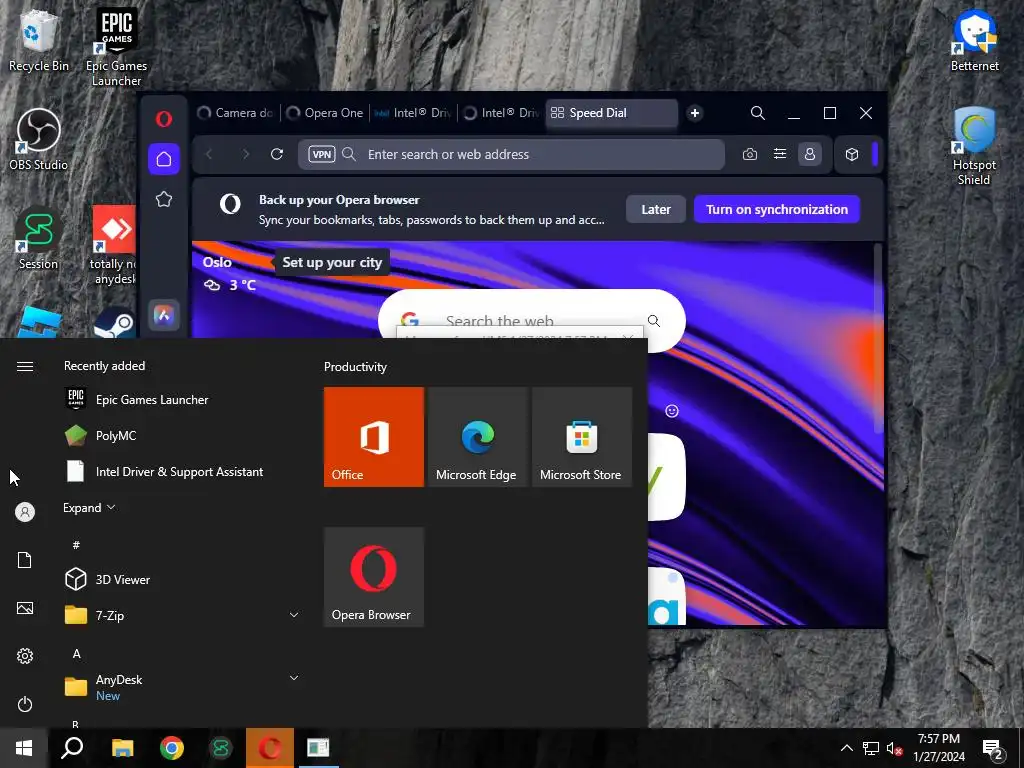Open Opera account profile icon
Viewport: 1024px width, 768px height.
click(x=810, y=154)
